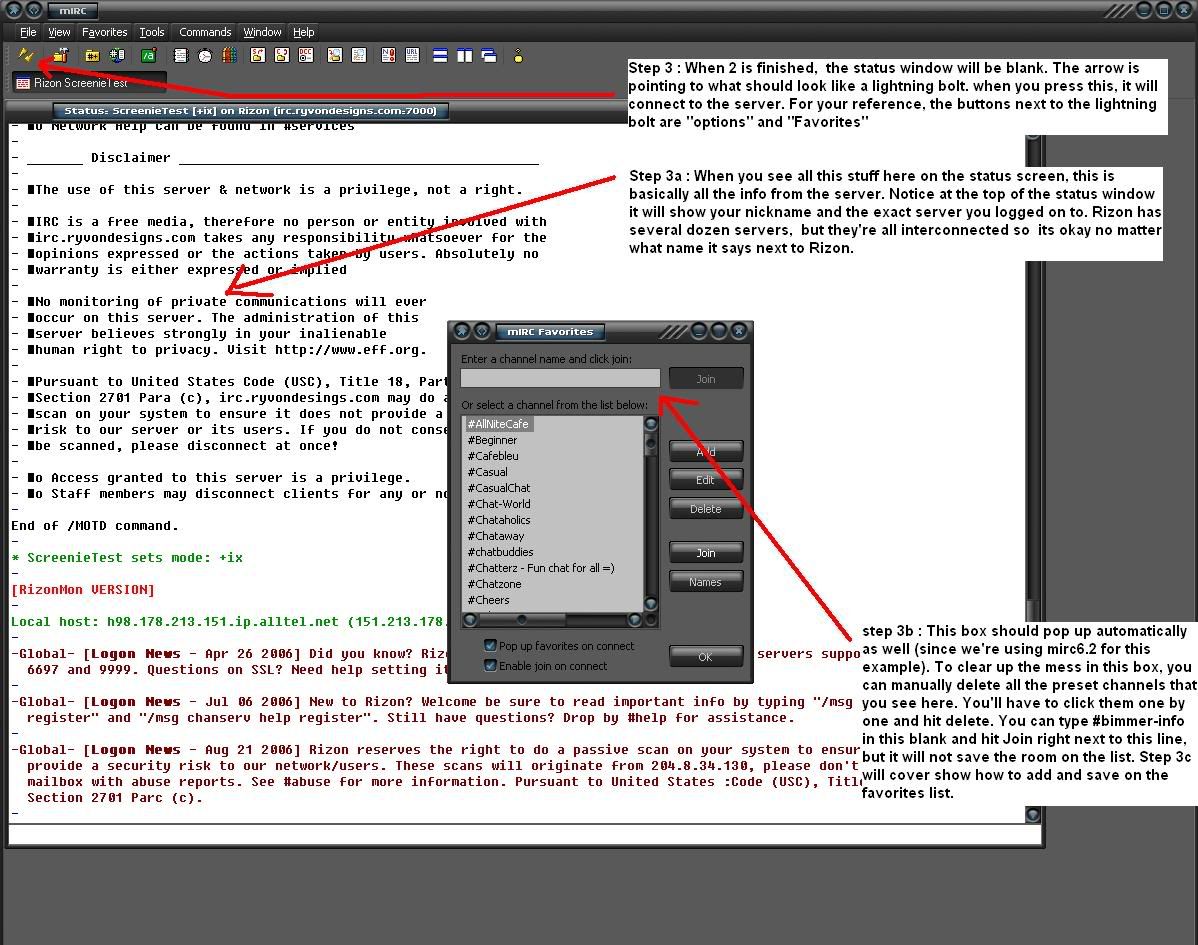Click the 'End of /MOTD command.' line

click(x=95, y=526)
